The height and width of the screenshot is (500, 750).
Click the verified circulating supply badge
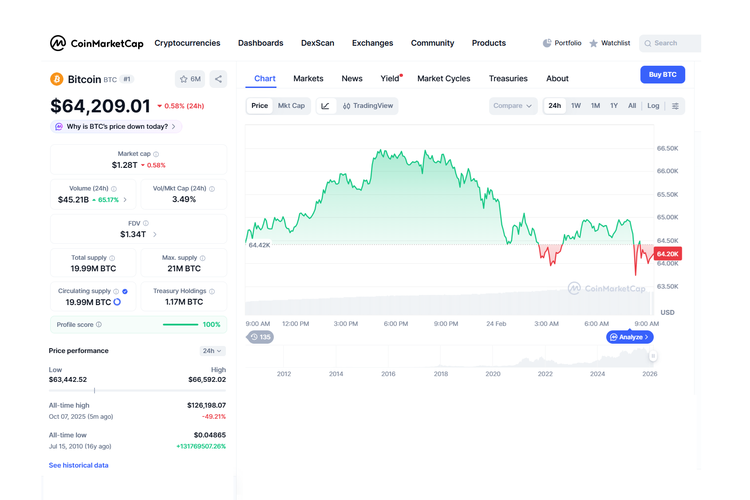click(125, 291)
